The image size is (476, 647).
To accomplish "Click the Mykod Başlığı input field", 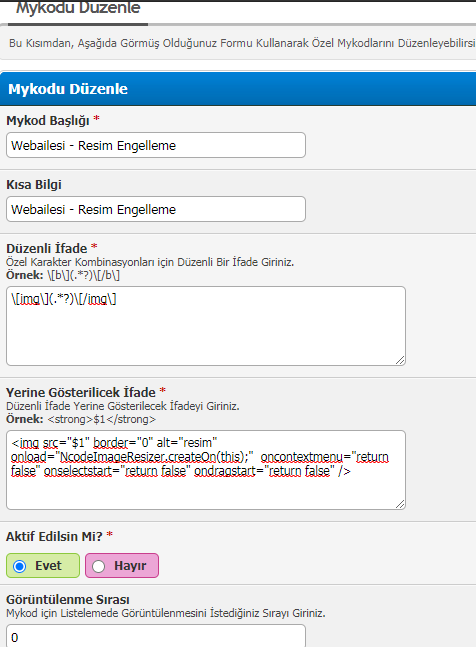I will point(156,145).
